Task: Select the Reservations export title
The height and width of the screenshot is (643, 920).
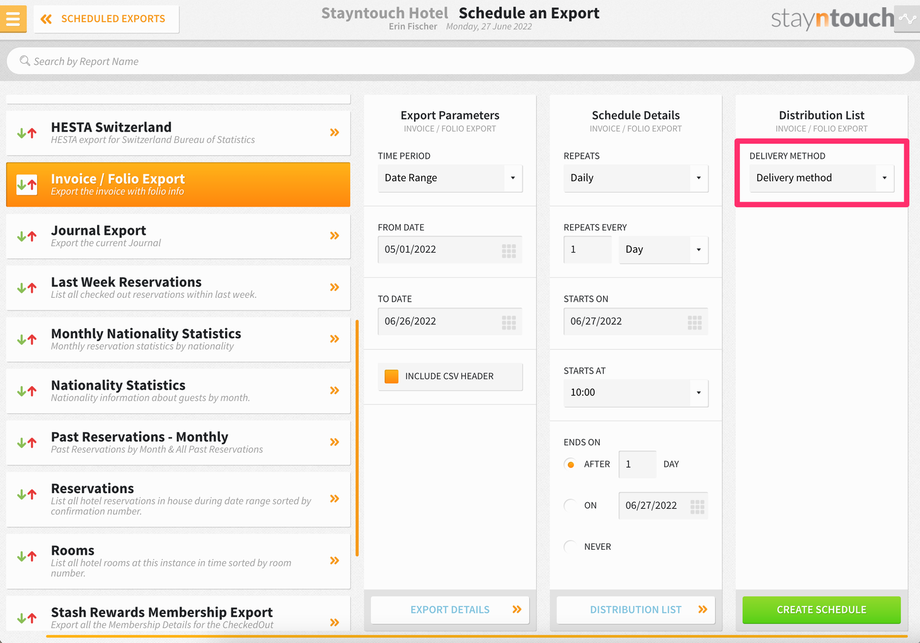Action: (92, 489)
